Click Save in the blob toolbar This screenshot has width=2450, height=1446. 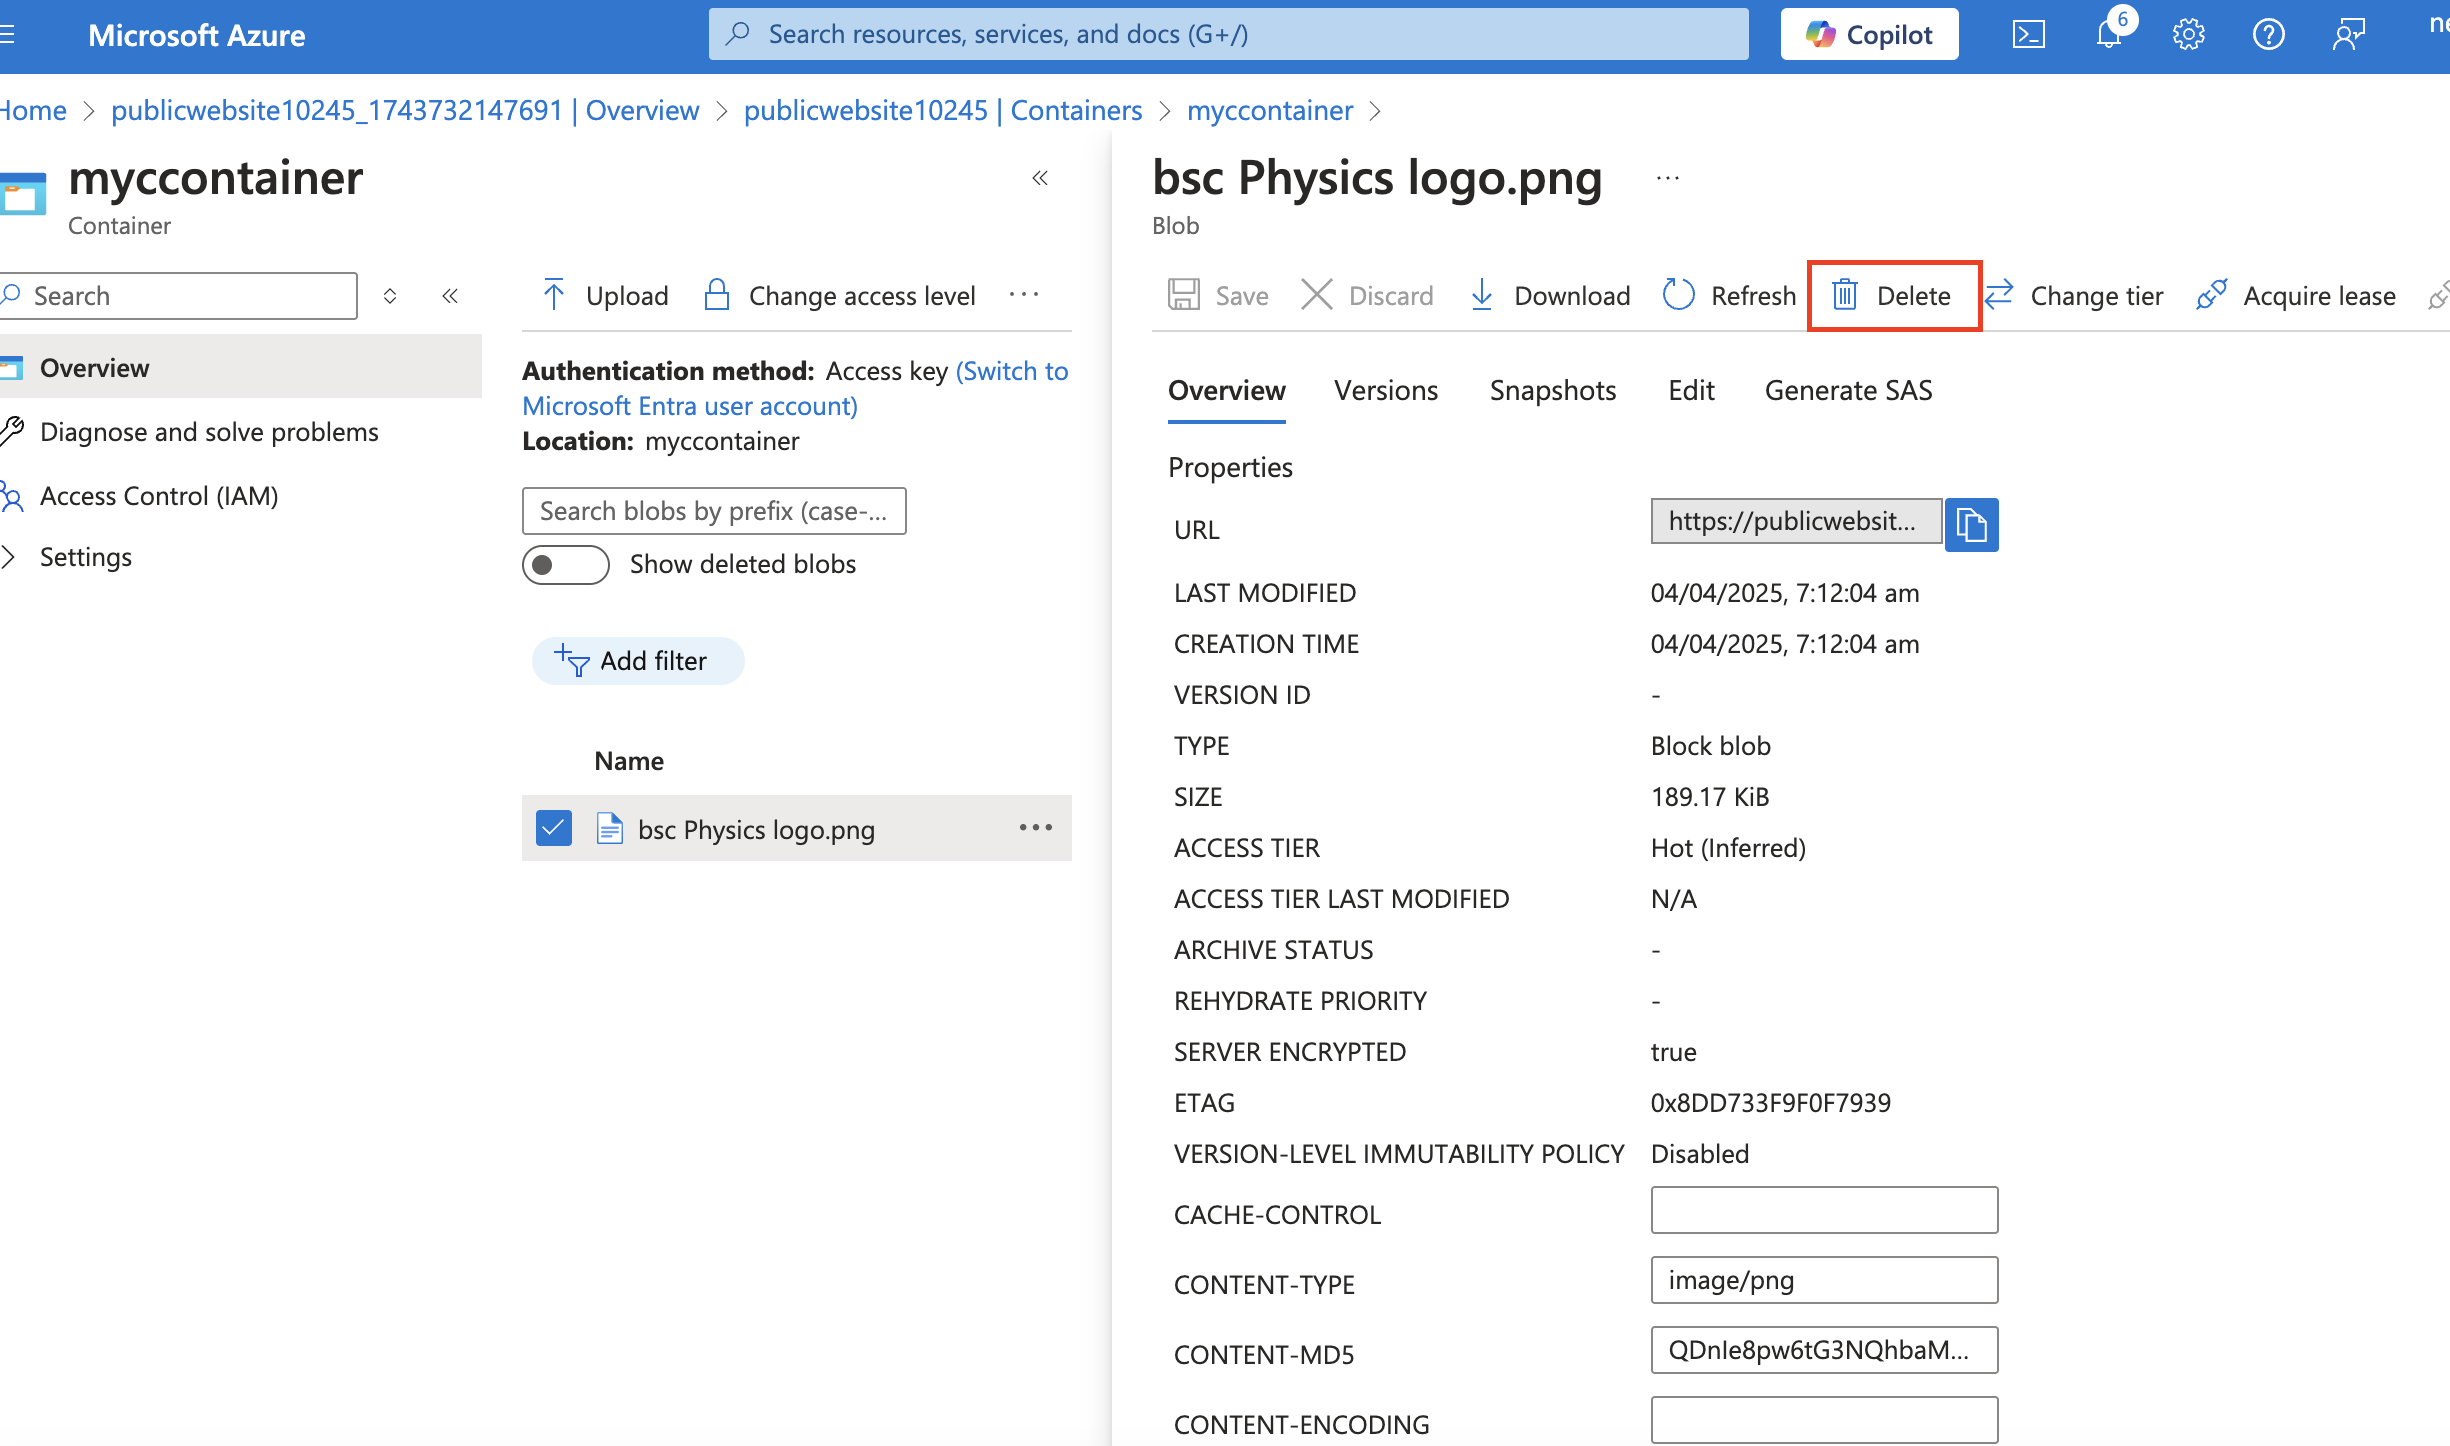[x=1219, y=296]
